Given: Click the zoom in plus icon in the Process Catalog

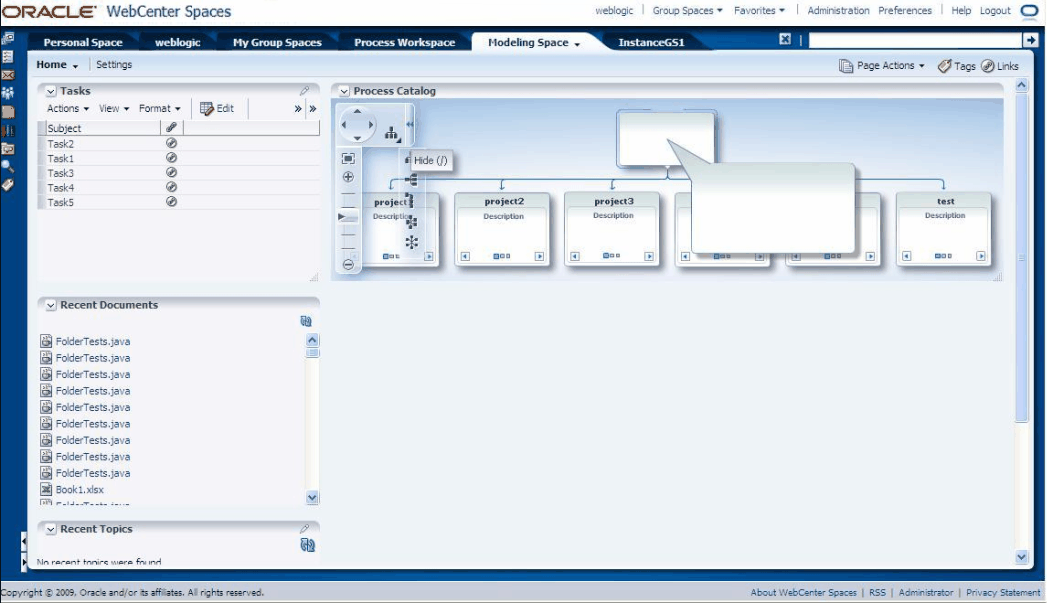Looking at the screenshot, I should coord(348,177).
